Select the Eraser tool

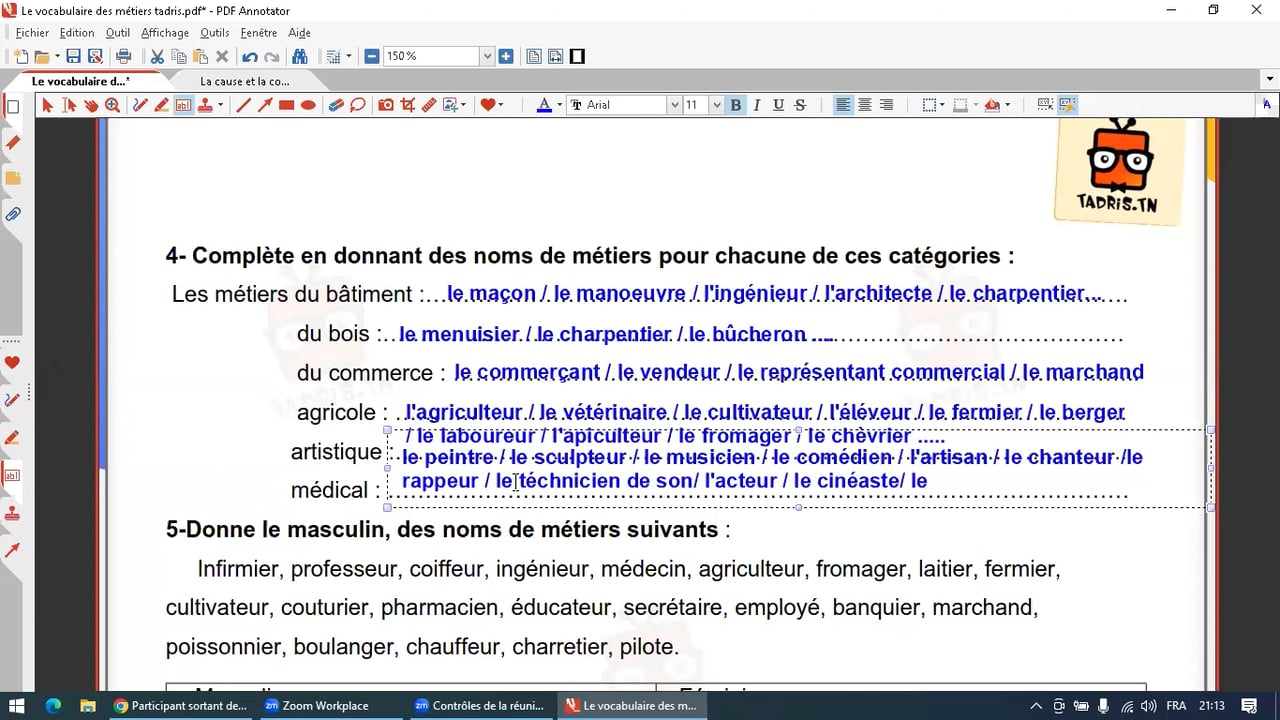tap(336, 105)
